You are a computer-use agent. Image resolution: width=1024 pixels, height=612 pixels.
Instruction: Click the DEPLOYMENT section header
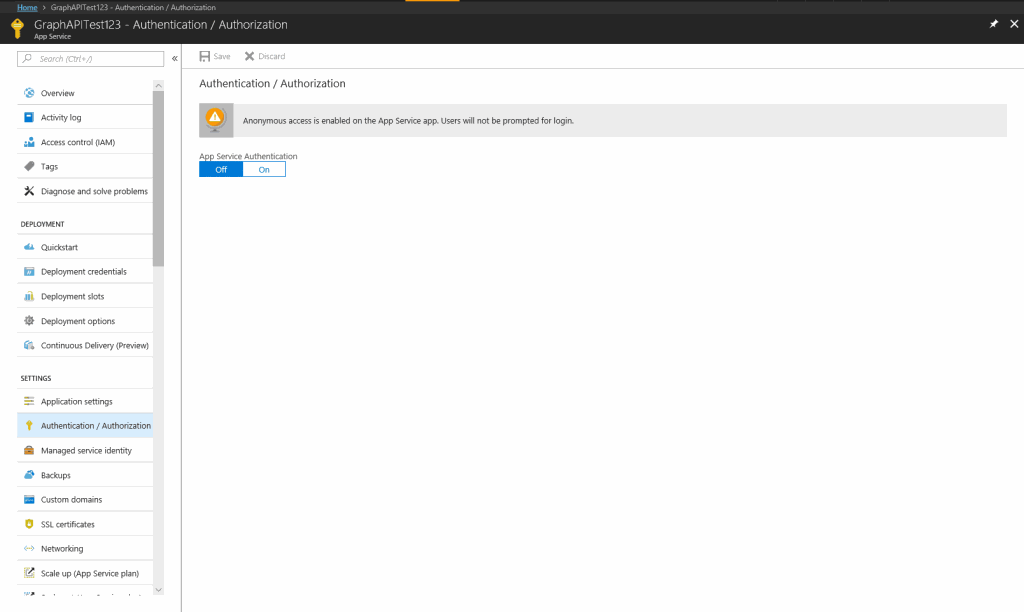pos(42,224)
